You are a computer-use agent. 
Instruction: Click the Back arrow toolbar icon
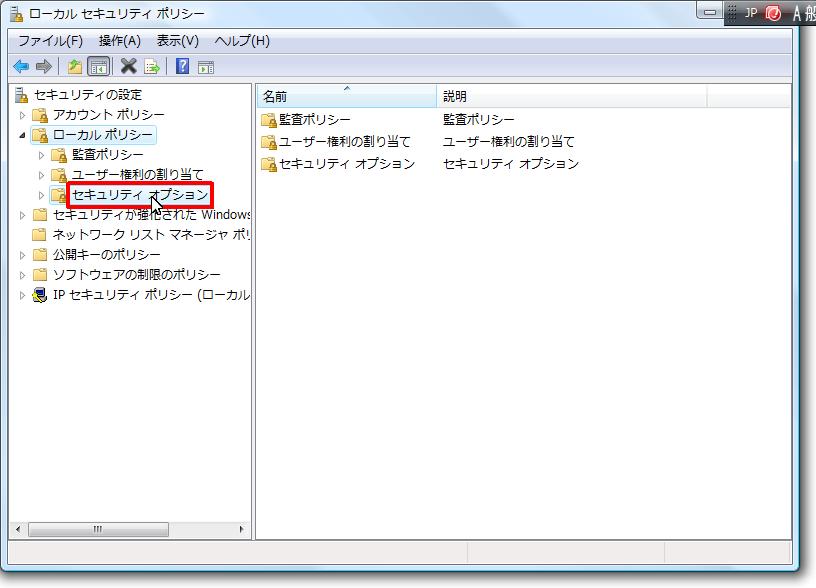tap(21, 67)
